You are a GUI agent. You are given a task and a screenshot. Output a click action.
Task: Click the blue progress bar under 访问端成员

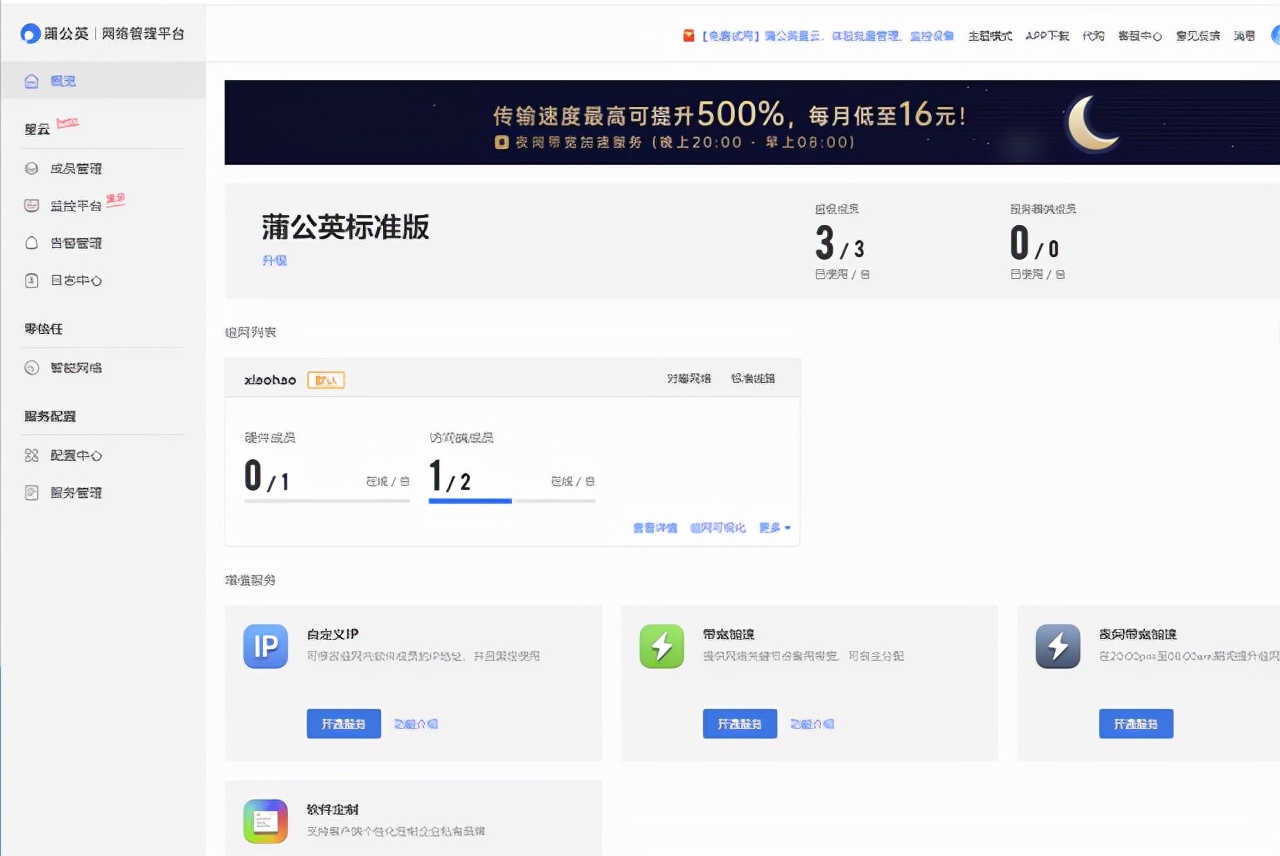point(468,503)
